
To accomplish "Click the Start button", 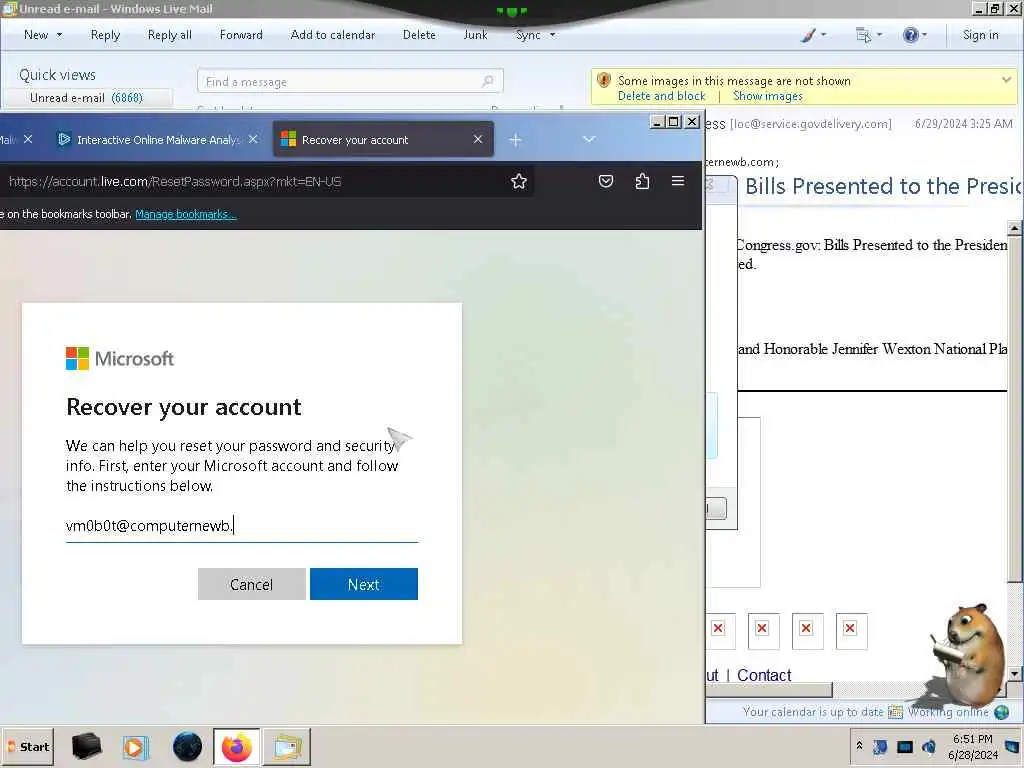I will tap(27, 747).
